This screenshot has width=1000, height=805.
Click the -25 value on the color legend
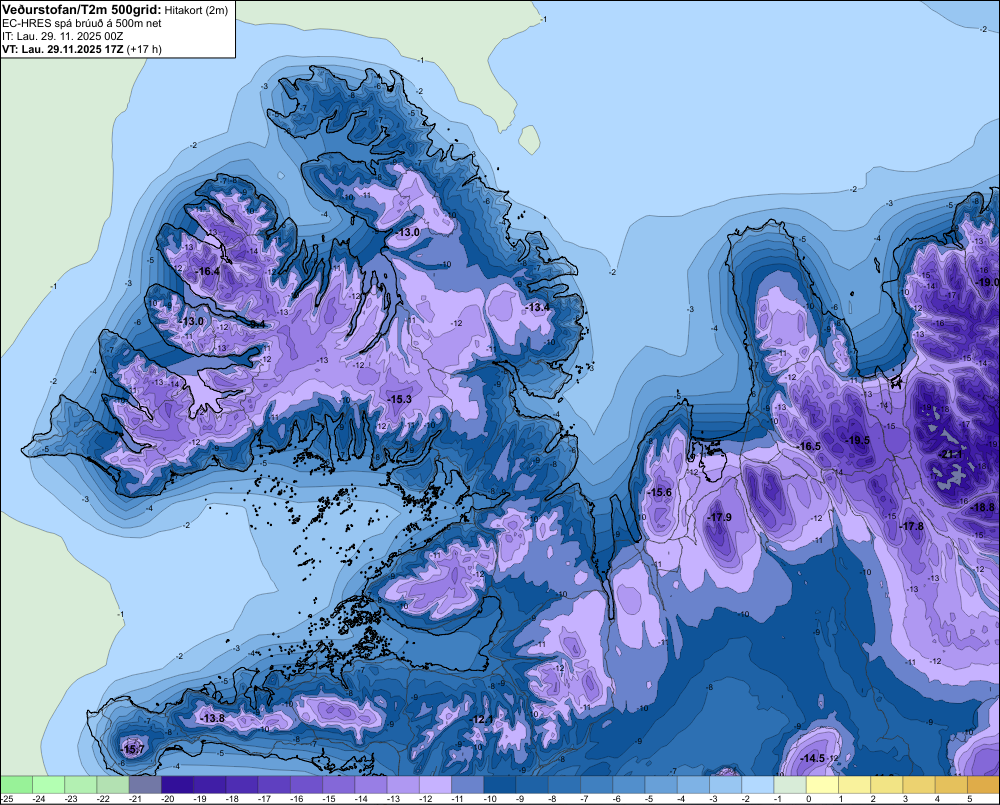[x=7, y=799]
